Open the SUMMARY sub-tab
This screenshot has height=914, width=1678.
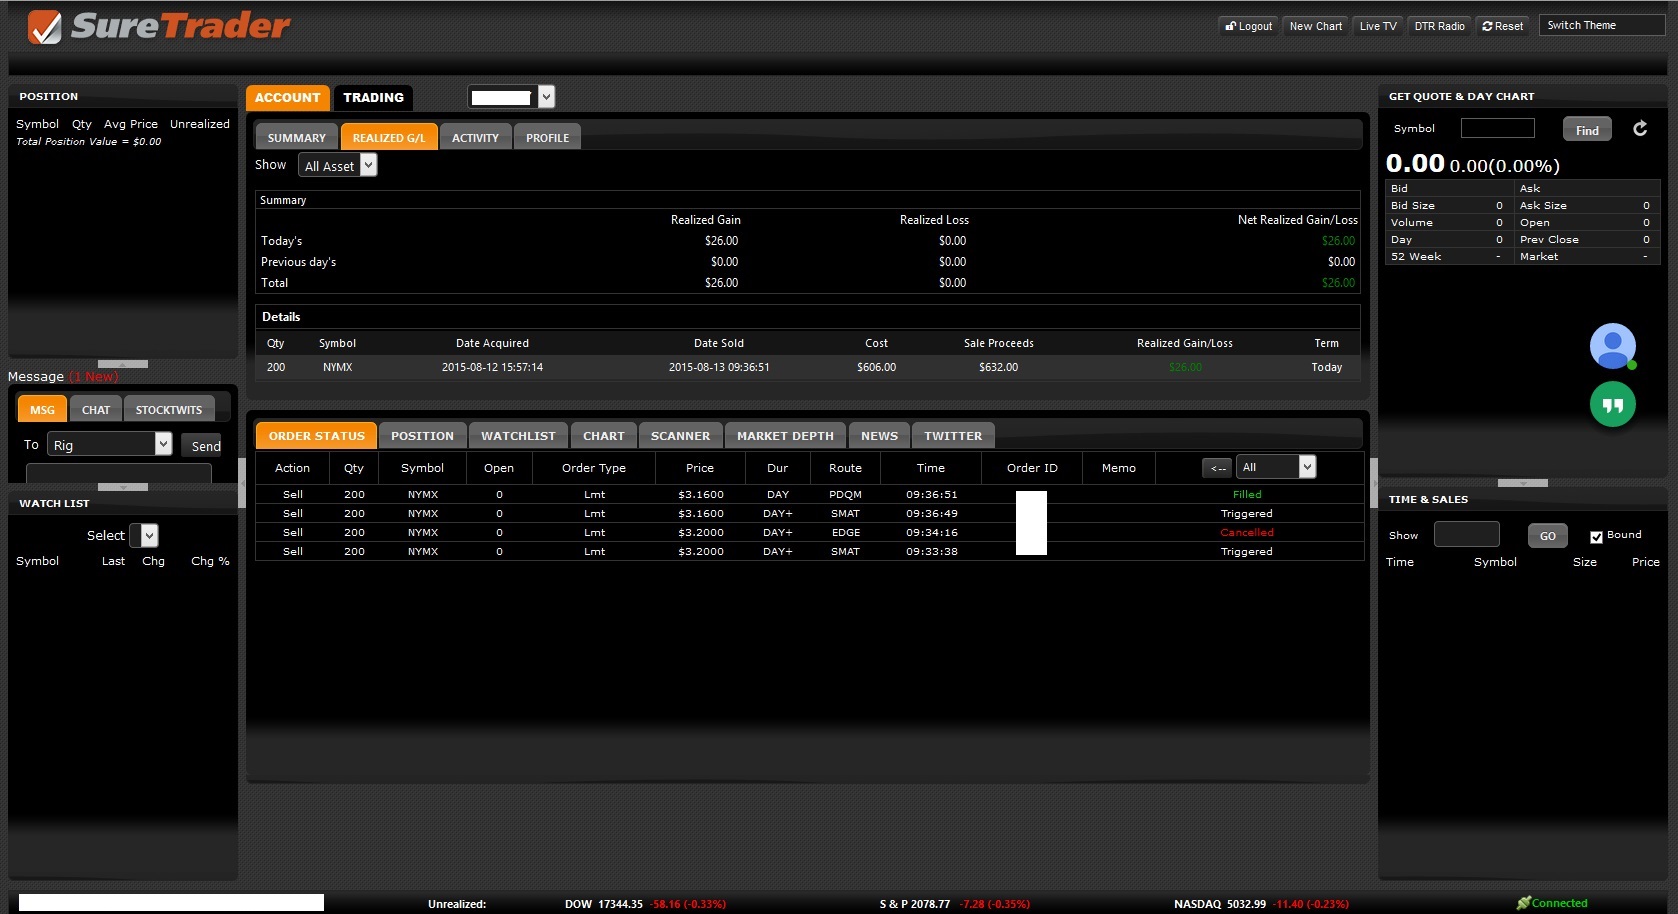click(297, 137)
